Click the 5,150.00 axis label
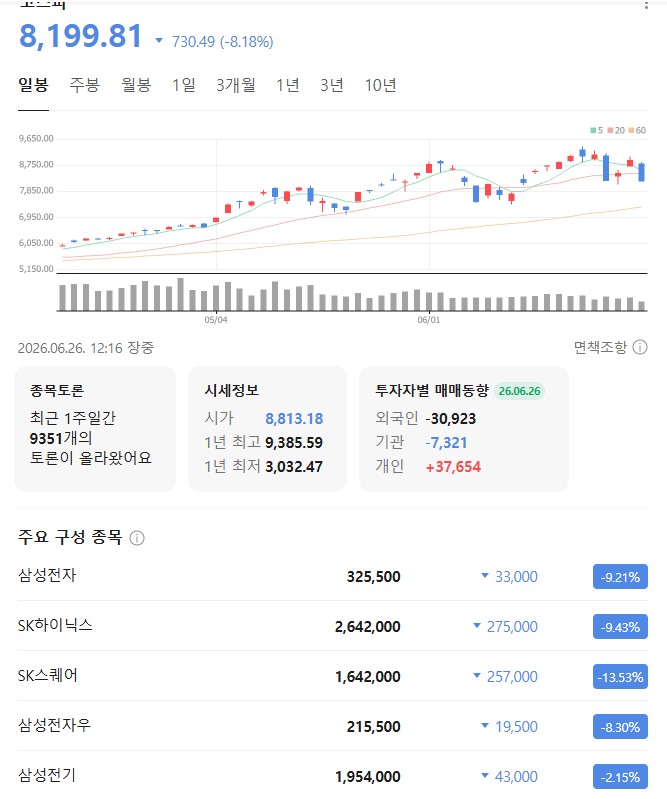Screen dimensions: 667x799 [x=36, y=269]
